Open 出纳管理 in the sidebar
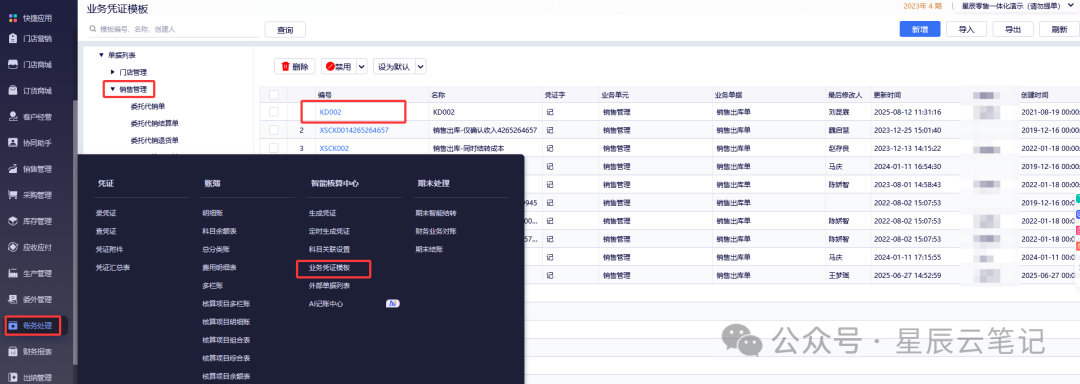This screenshot has width=1080, height=384. (x=30, y=377)
